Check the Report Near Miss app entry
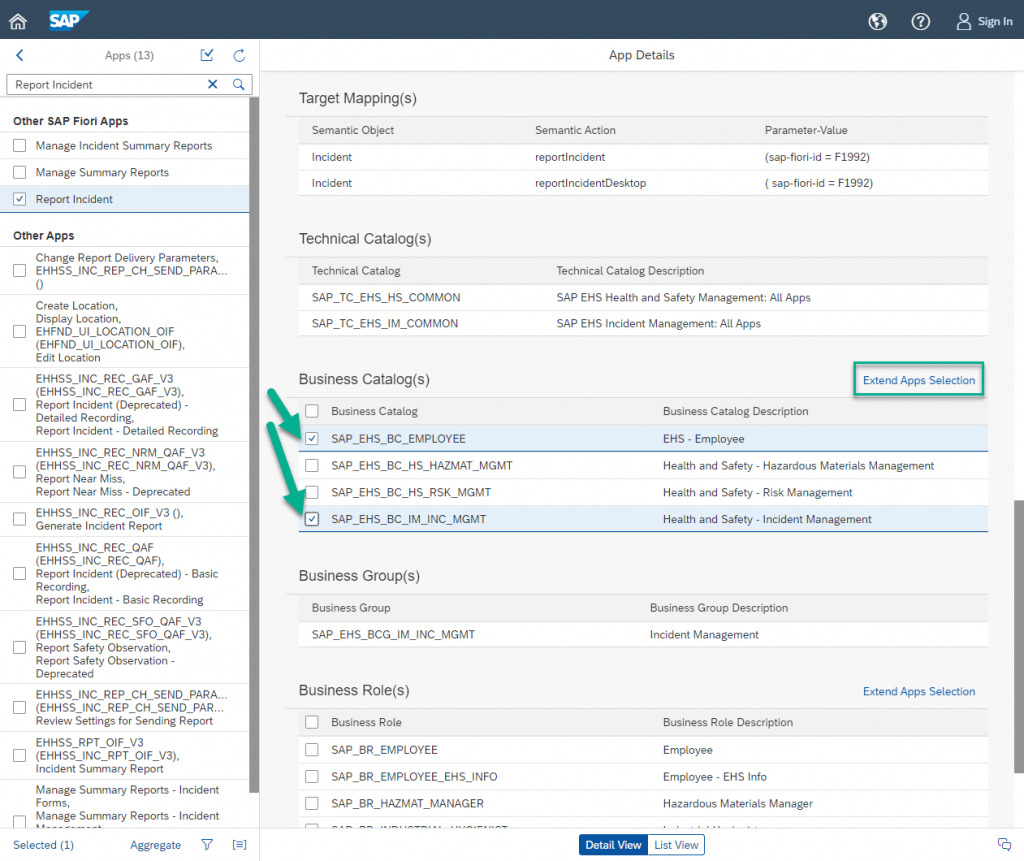This screenshot has height=861, width=1024. 20,472
